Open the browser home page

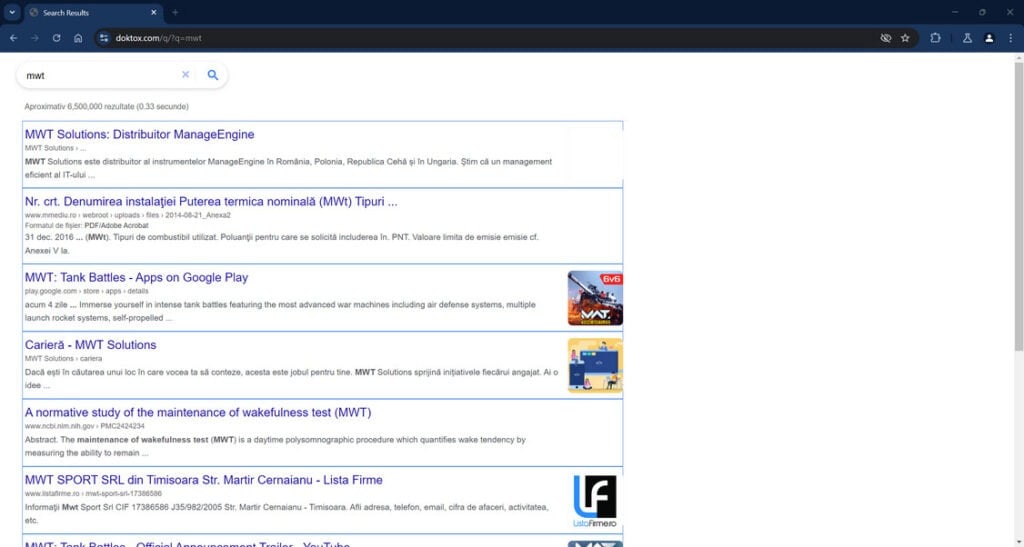pos(78,38)
